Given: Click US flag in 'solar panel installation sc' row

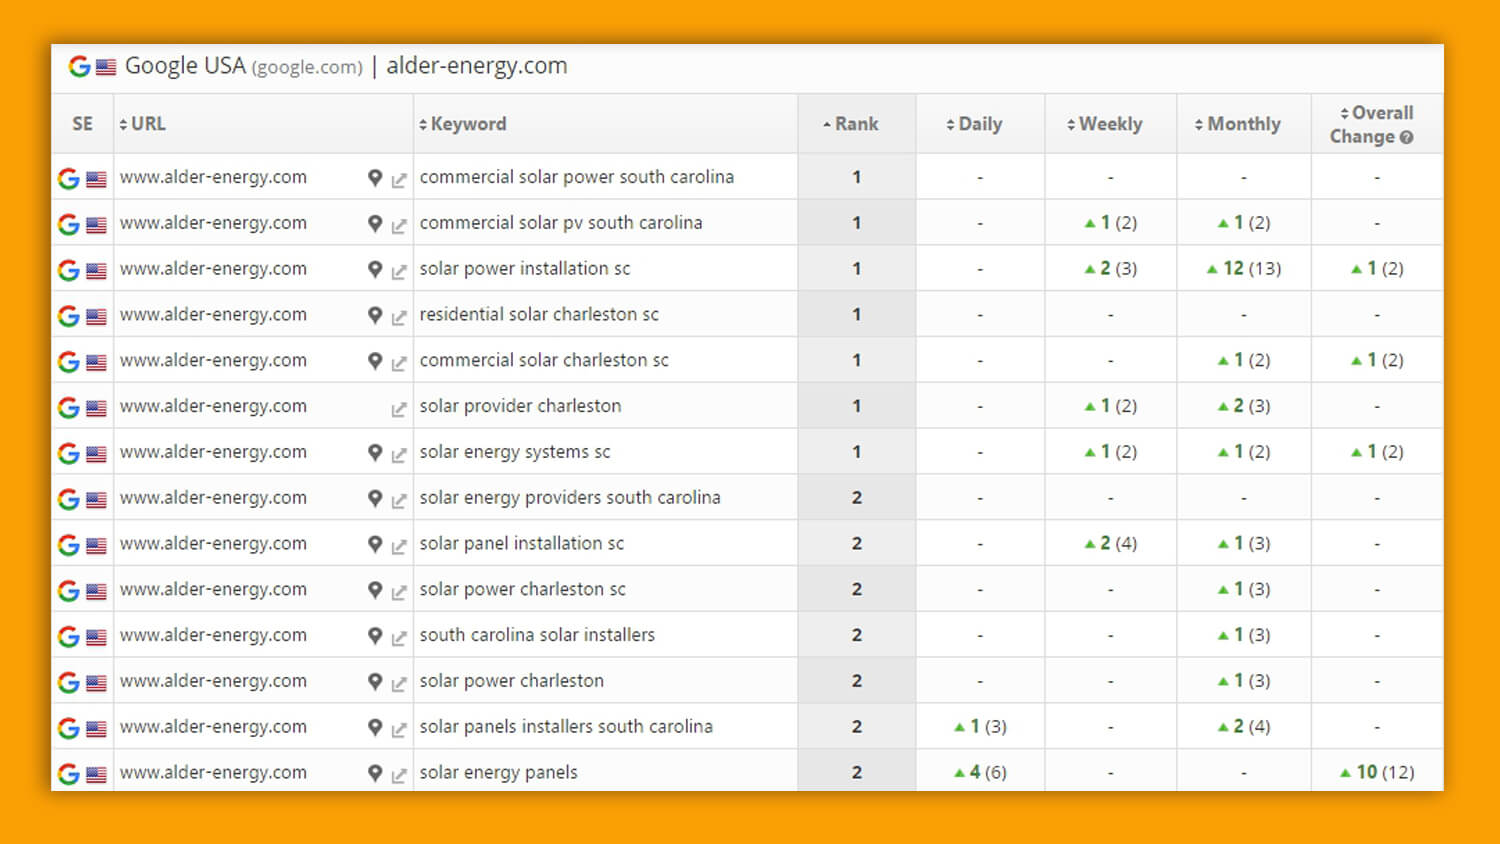Looking at the screenshot, I should coord(96,546).
